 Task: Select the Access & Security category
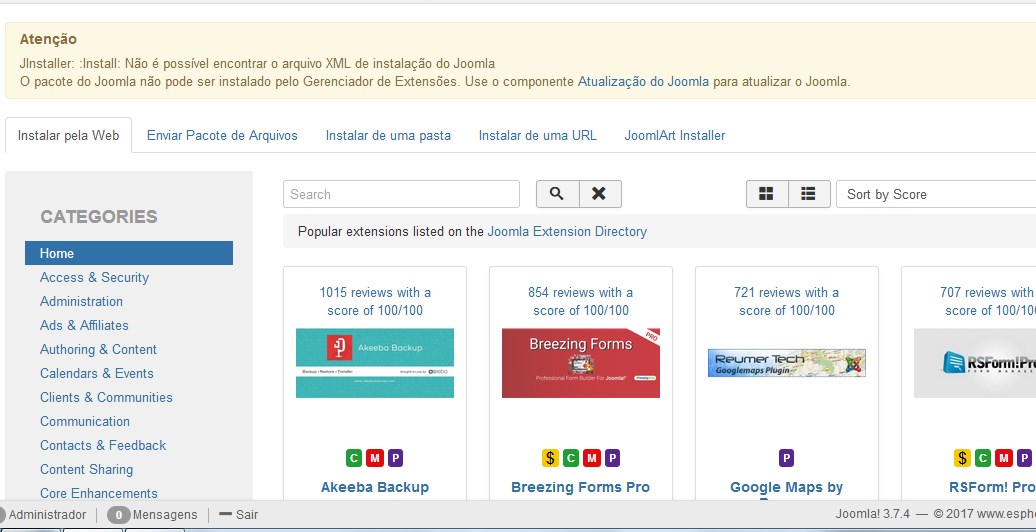point(94,278)
